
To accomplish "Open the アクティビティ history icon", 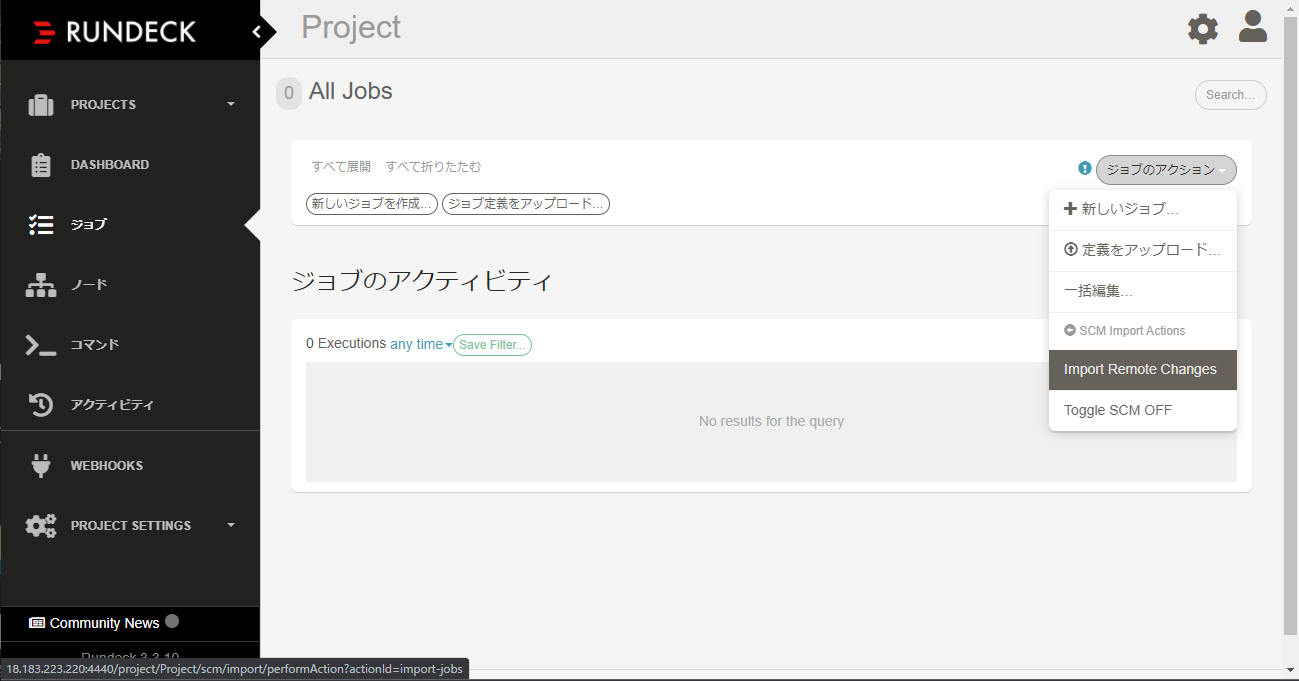I will (41, 405).
